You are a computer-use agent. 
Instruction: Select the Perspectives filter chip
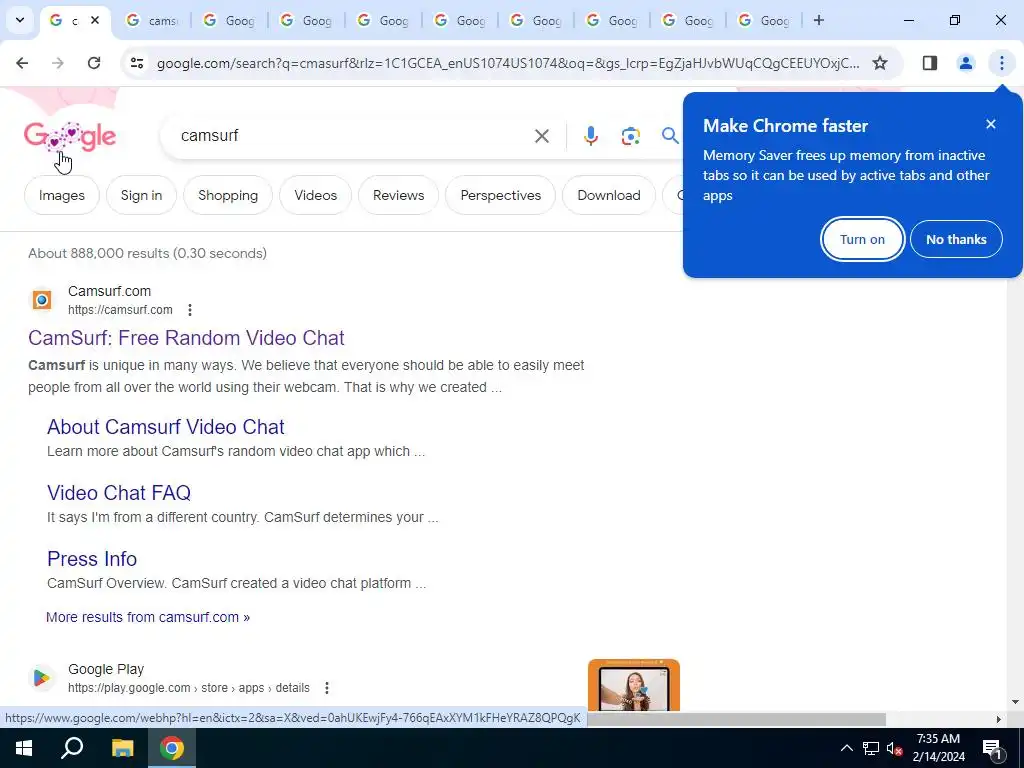pyautogui.click(x=500, y=195)
